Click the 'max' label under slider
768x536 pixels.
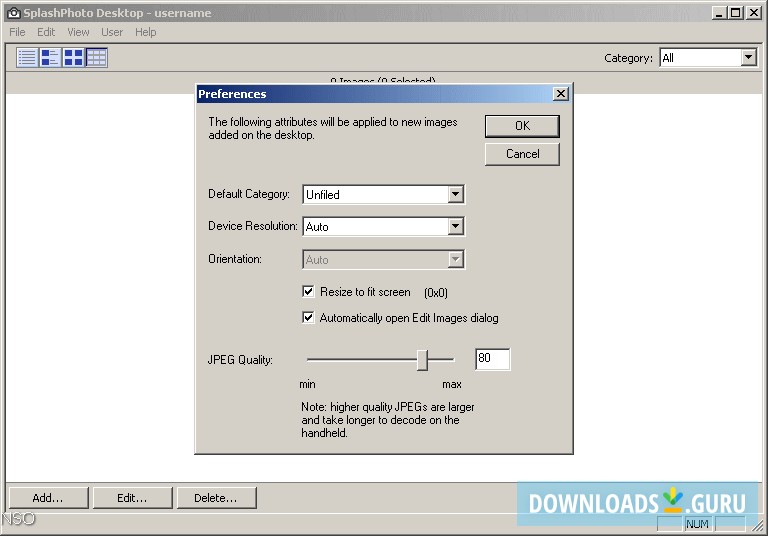tap(452, 384)
